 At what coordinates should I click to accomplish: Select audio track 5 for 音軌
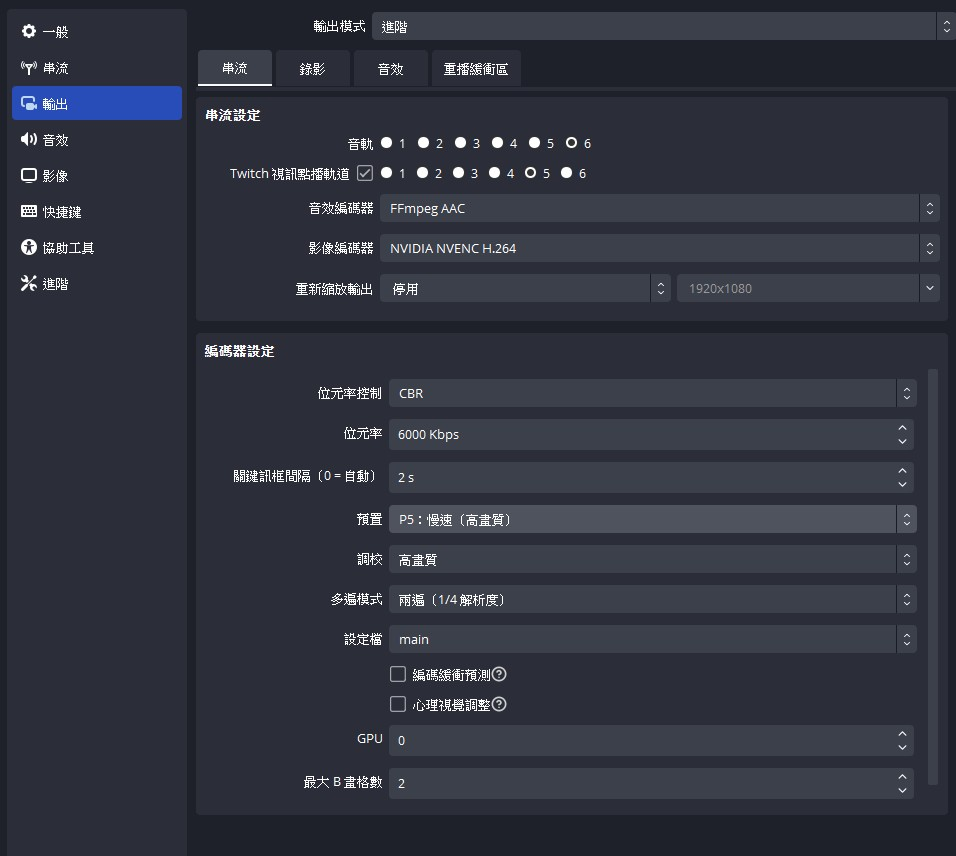tap(535, 143)
